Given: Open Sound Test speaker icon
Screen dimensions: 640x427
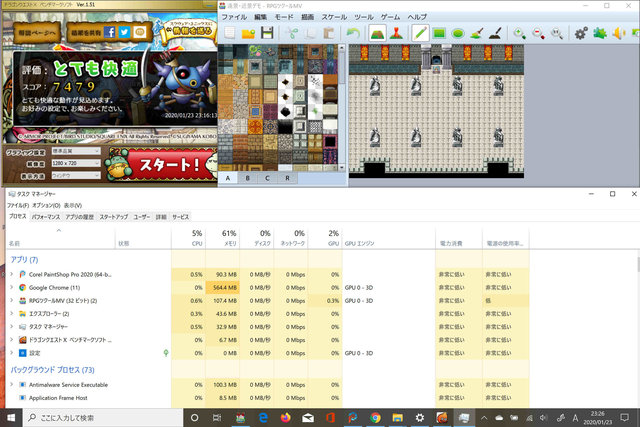Looking at the screenshot, I should pyautogui.click(x=619, y=33).
